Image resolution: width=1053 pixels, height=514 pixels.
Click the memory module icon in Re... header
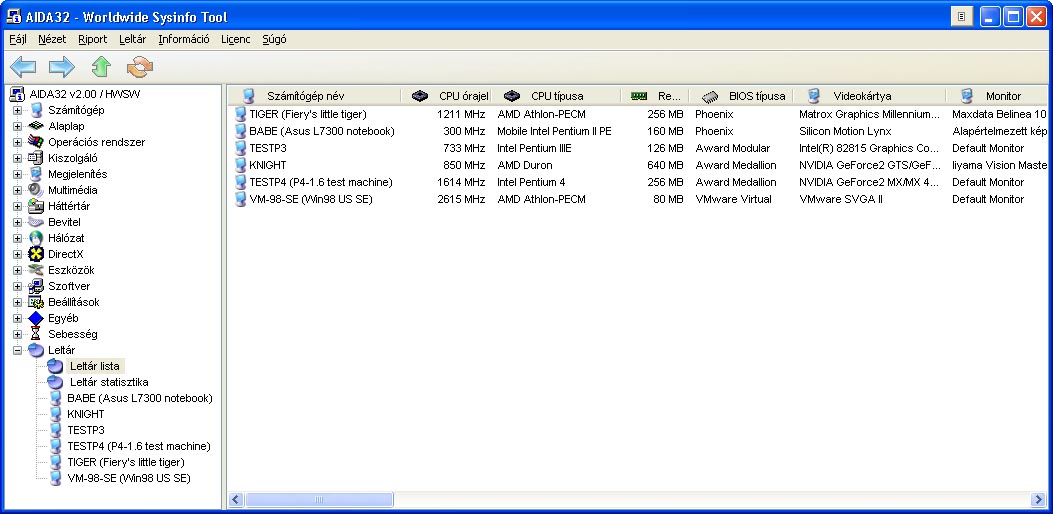click(639, 96)
